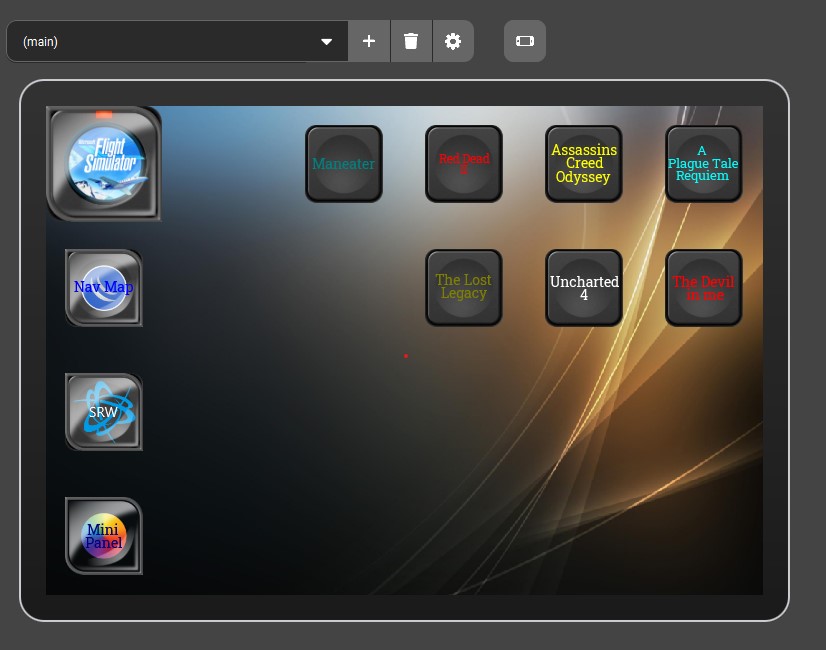Viewport: 826px width, 650px height.
Task: Select the Nav Map button
Action: click(104, 288)
